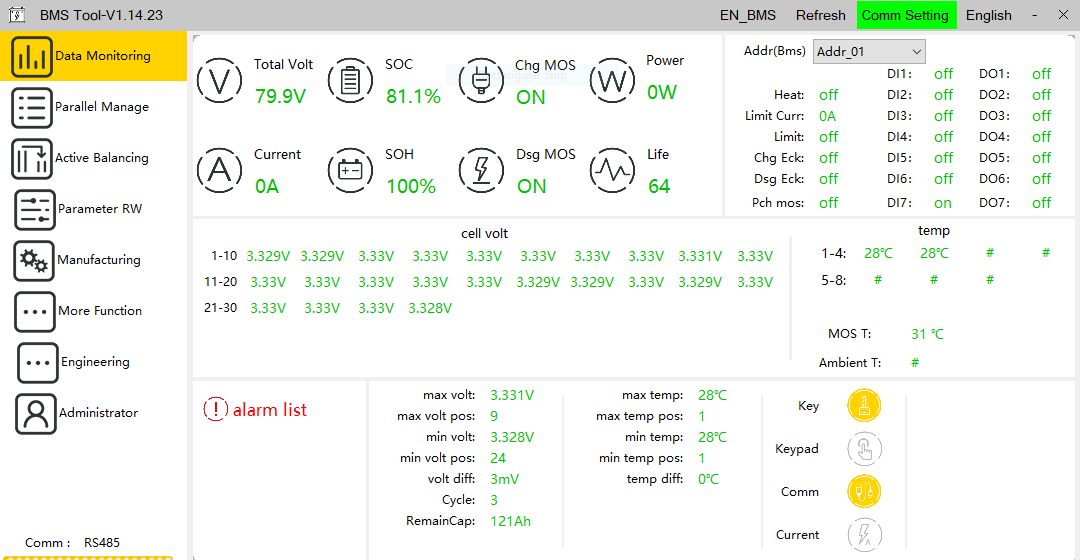Viewport: 1080px width, 560px height.
Task: Open the Manufacturing gears icon
Action: point(34,260)
